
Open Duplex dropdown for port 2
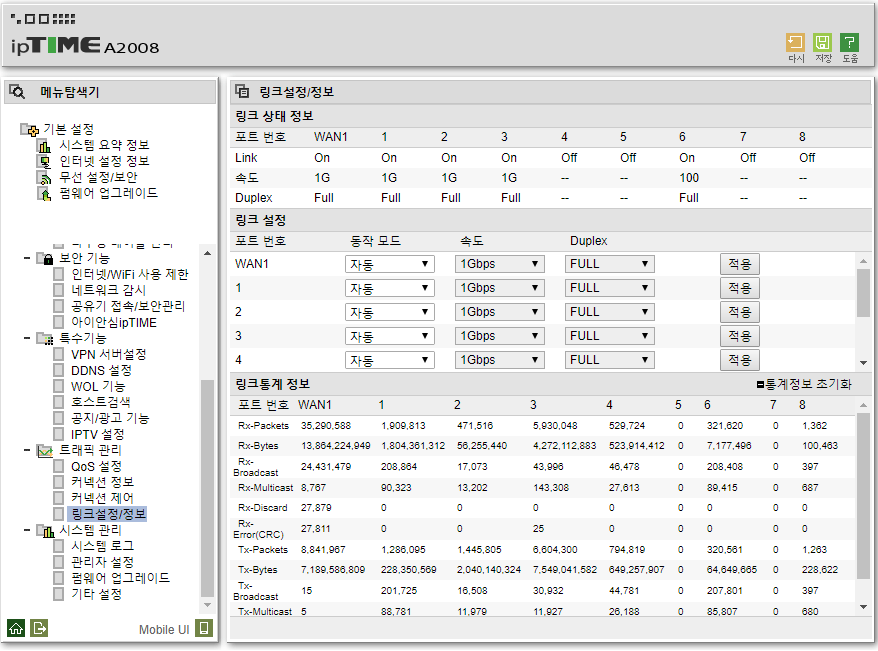610,312
